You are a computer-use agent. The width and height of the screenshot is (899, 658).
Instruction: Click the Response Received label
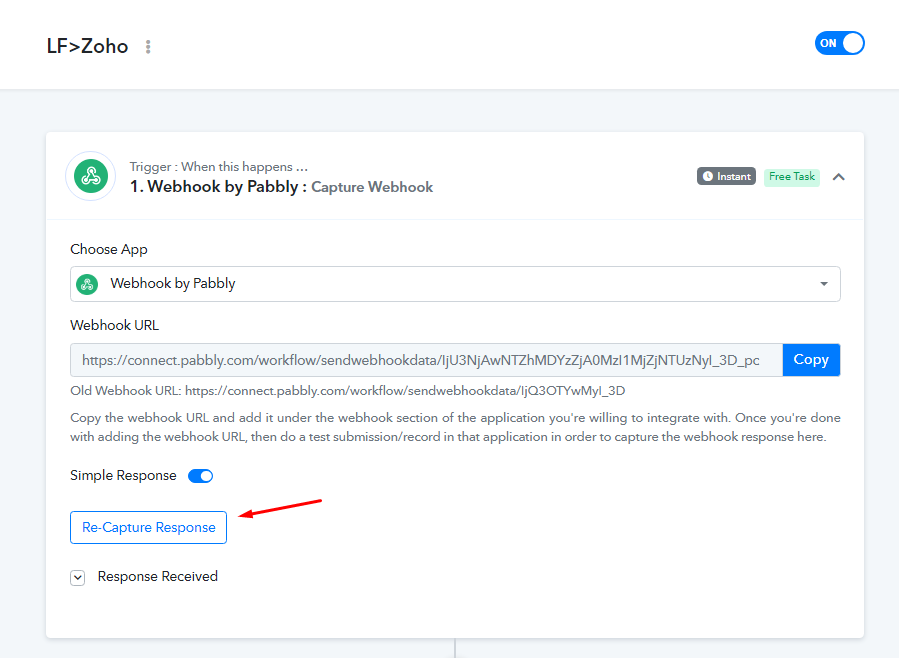[158, 577]
